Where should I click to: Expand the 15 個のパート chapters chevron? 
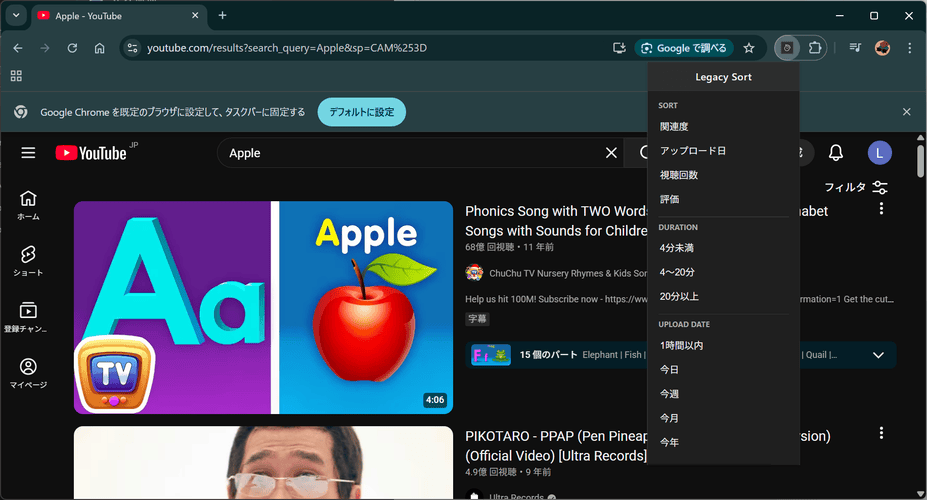879,355
